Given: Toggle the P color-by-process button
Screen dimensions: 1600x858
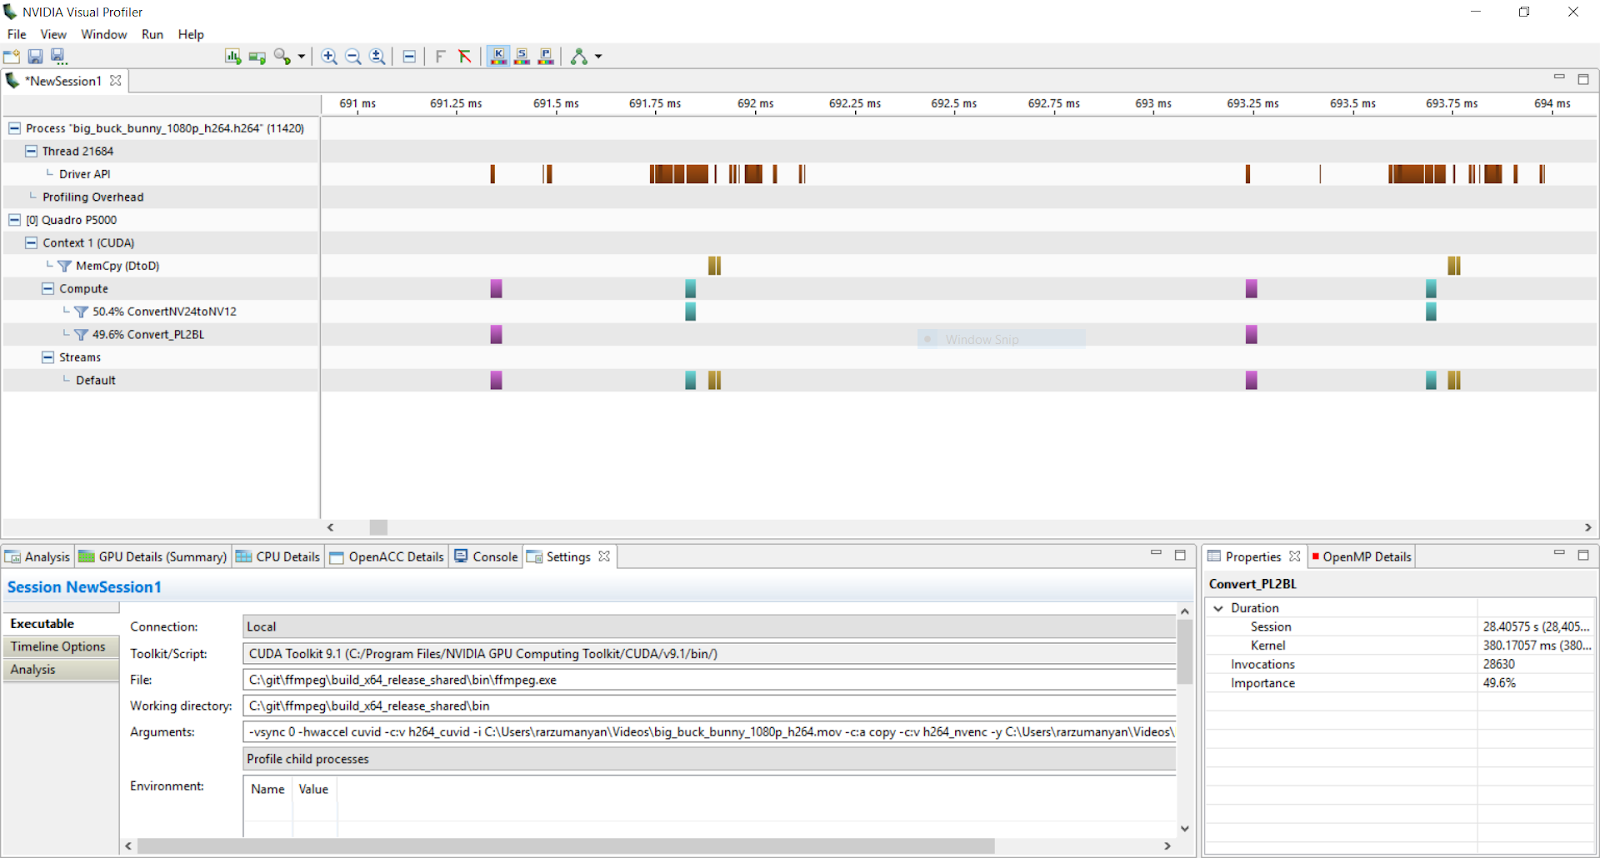Looking at the screenshot, I should [546, 57].
